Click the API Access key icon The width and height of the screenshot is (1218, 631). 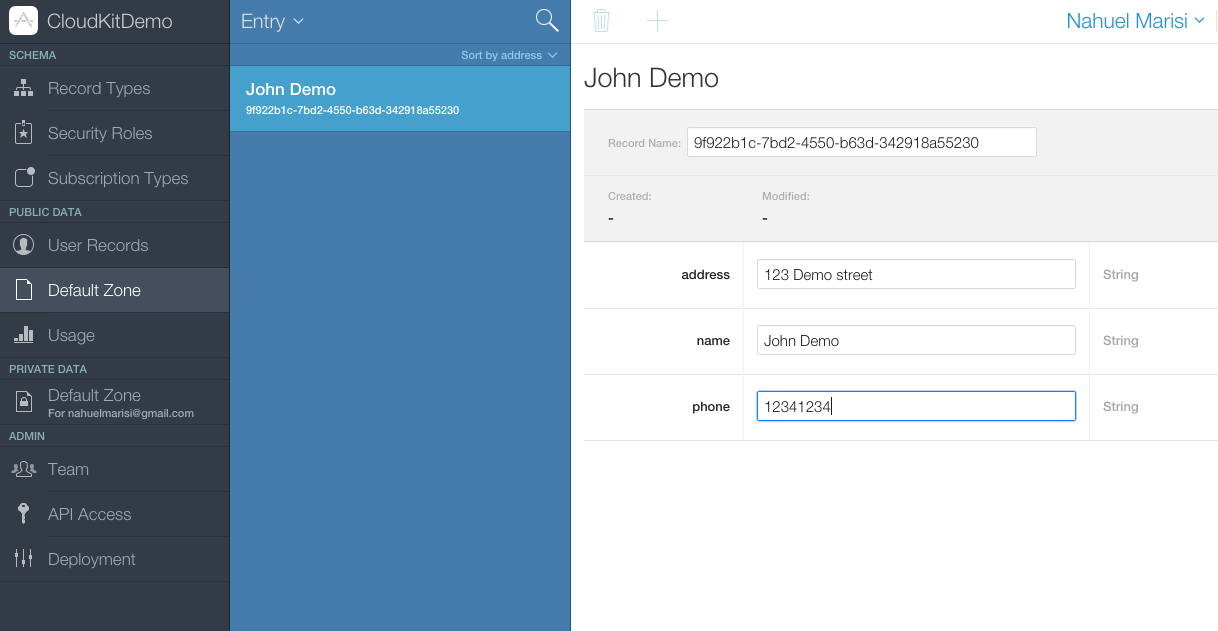point(24,514)
